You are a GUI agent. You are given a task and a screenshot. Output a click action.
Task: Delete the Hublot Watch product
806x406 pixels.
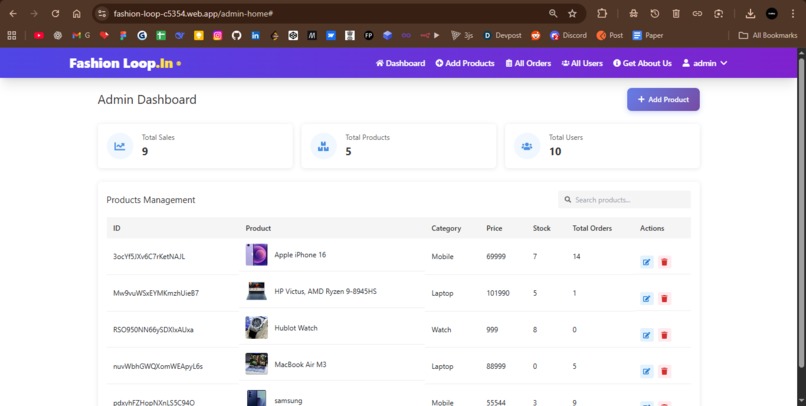(664, 335)
